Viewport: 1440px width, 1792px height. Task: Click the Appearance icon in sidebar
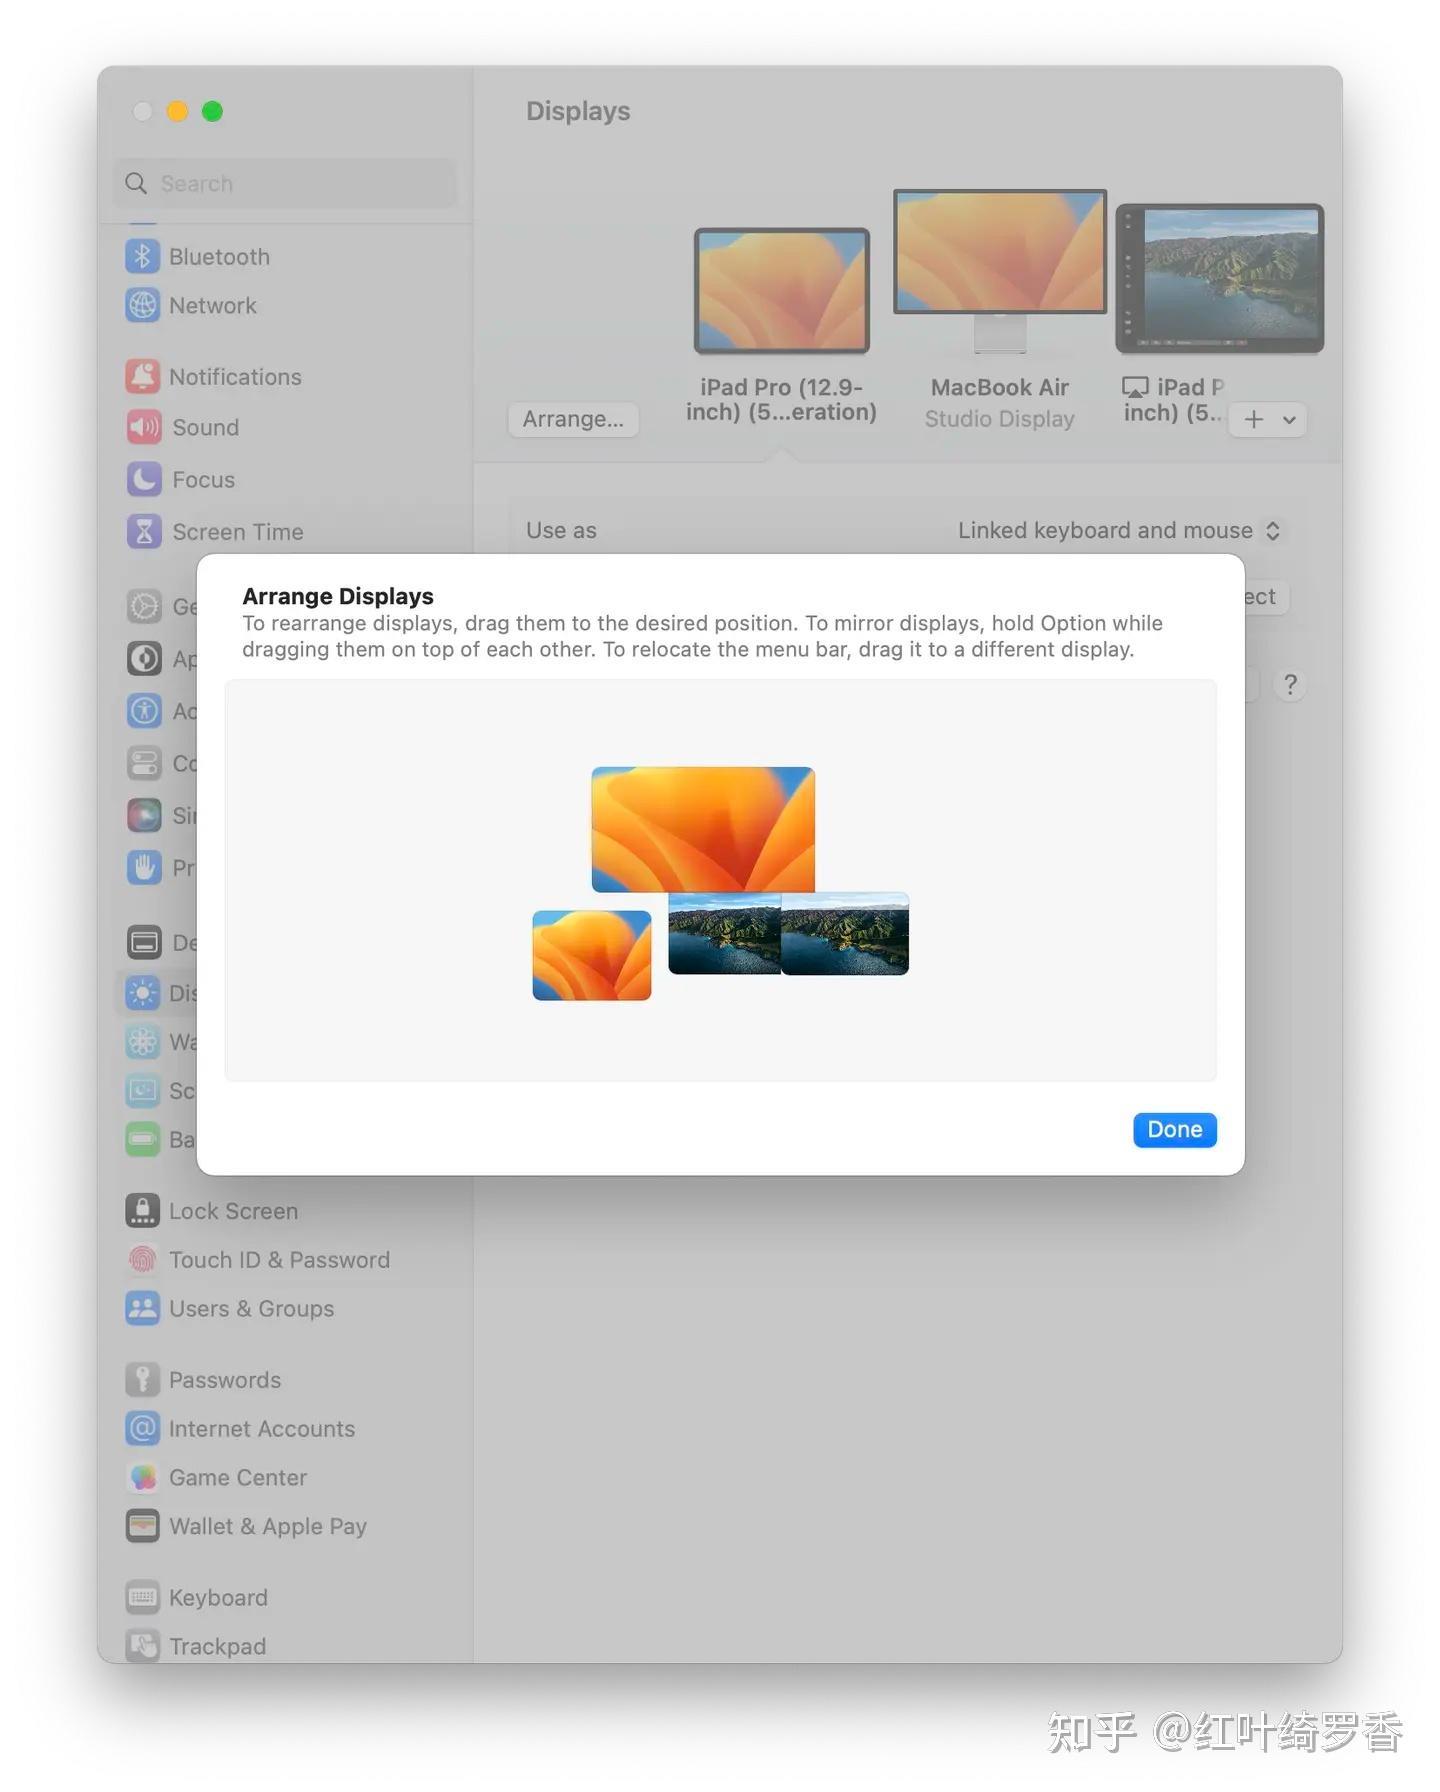click(144, 658)
